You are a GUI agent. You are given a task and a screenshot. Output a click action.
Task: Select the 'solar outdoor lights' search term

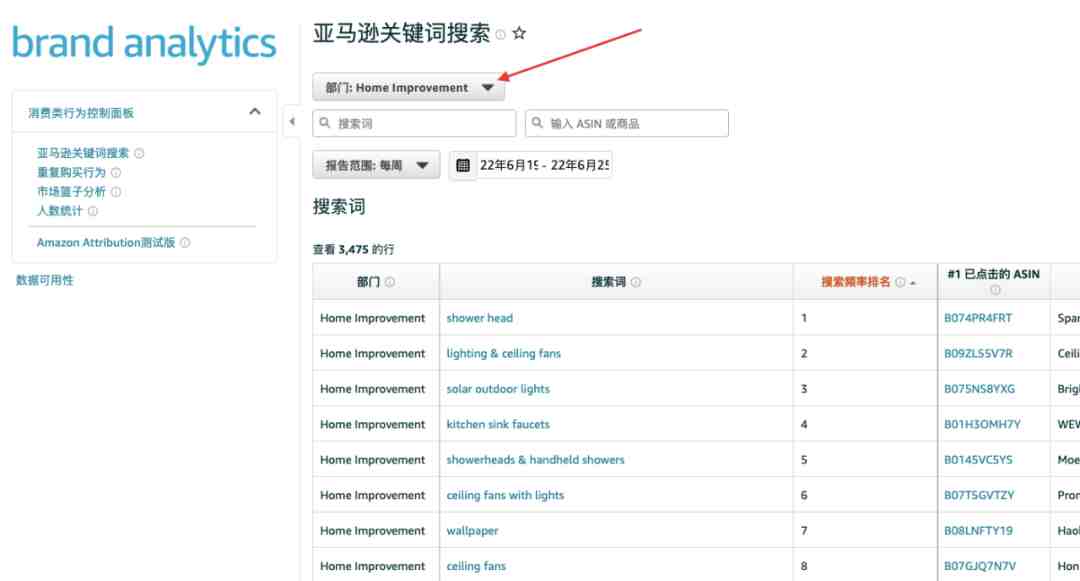coord(498,389)
